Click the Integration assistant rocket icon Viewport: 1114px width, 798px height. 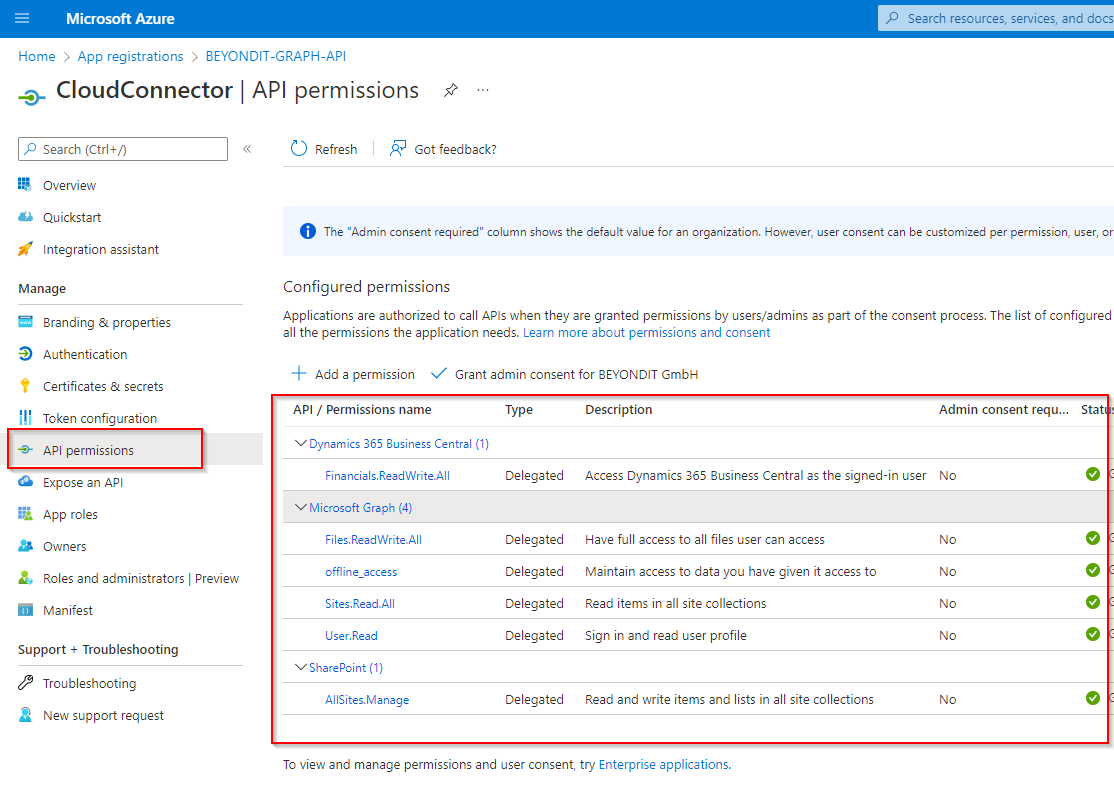pyautogui.click(x=25, y=249)
